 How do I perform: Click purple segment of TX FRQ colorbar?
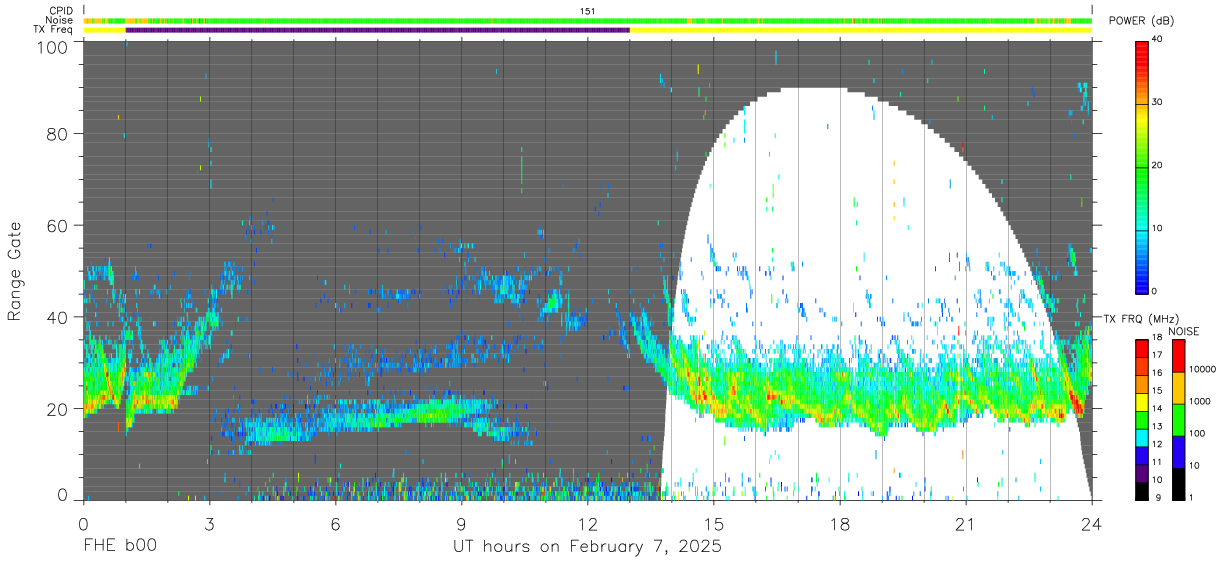pyautogui.click(x=1143, y=473)
